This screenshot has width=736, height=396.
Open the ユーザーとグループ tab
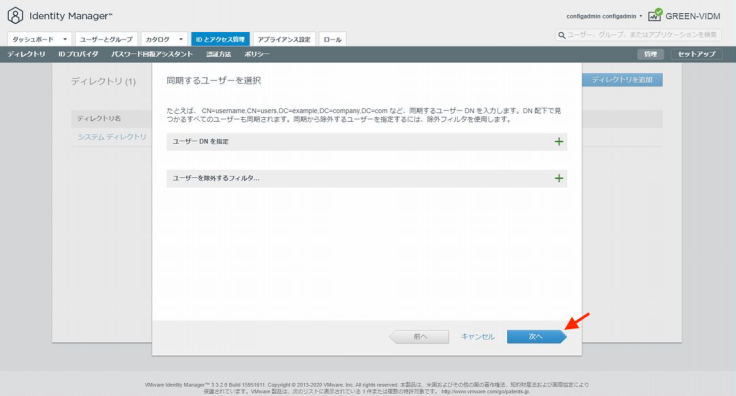(106, 39)
